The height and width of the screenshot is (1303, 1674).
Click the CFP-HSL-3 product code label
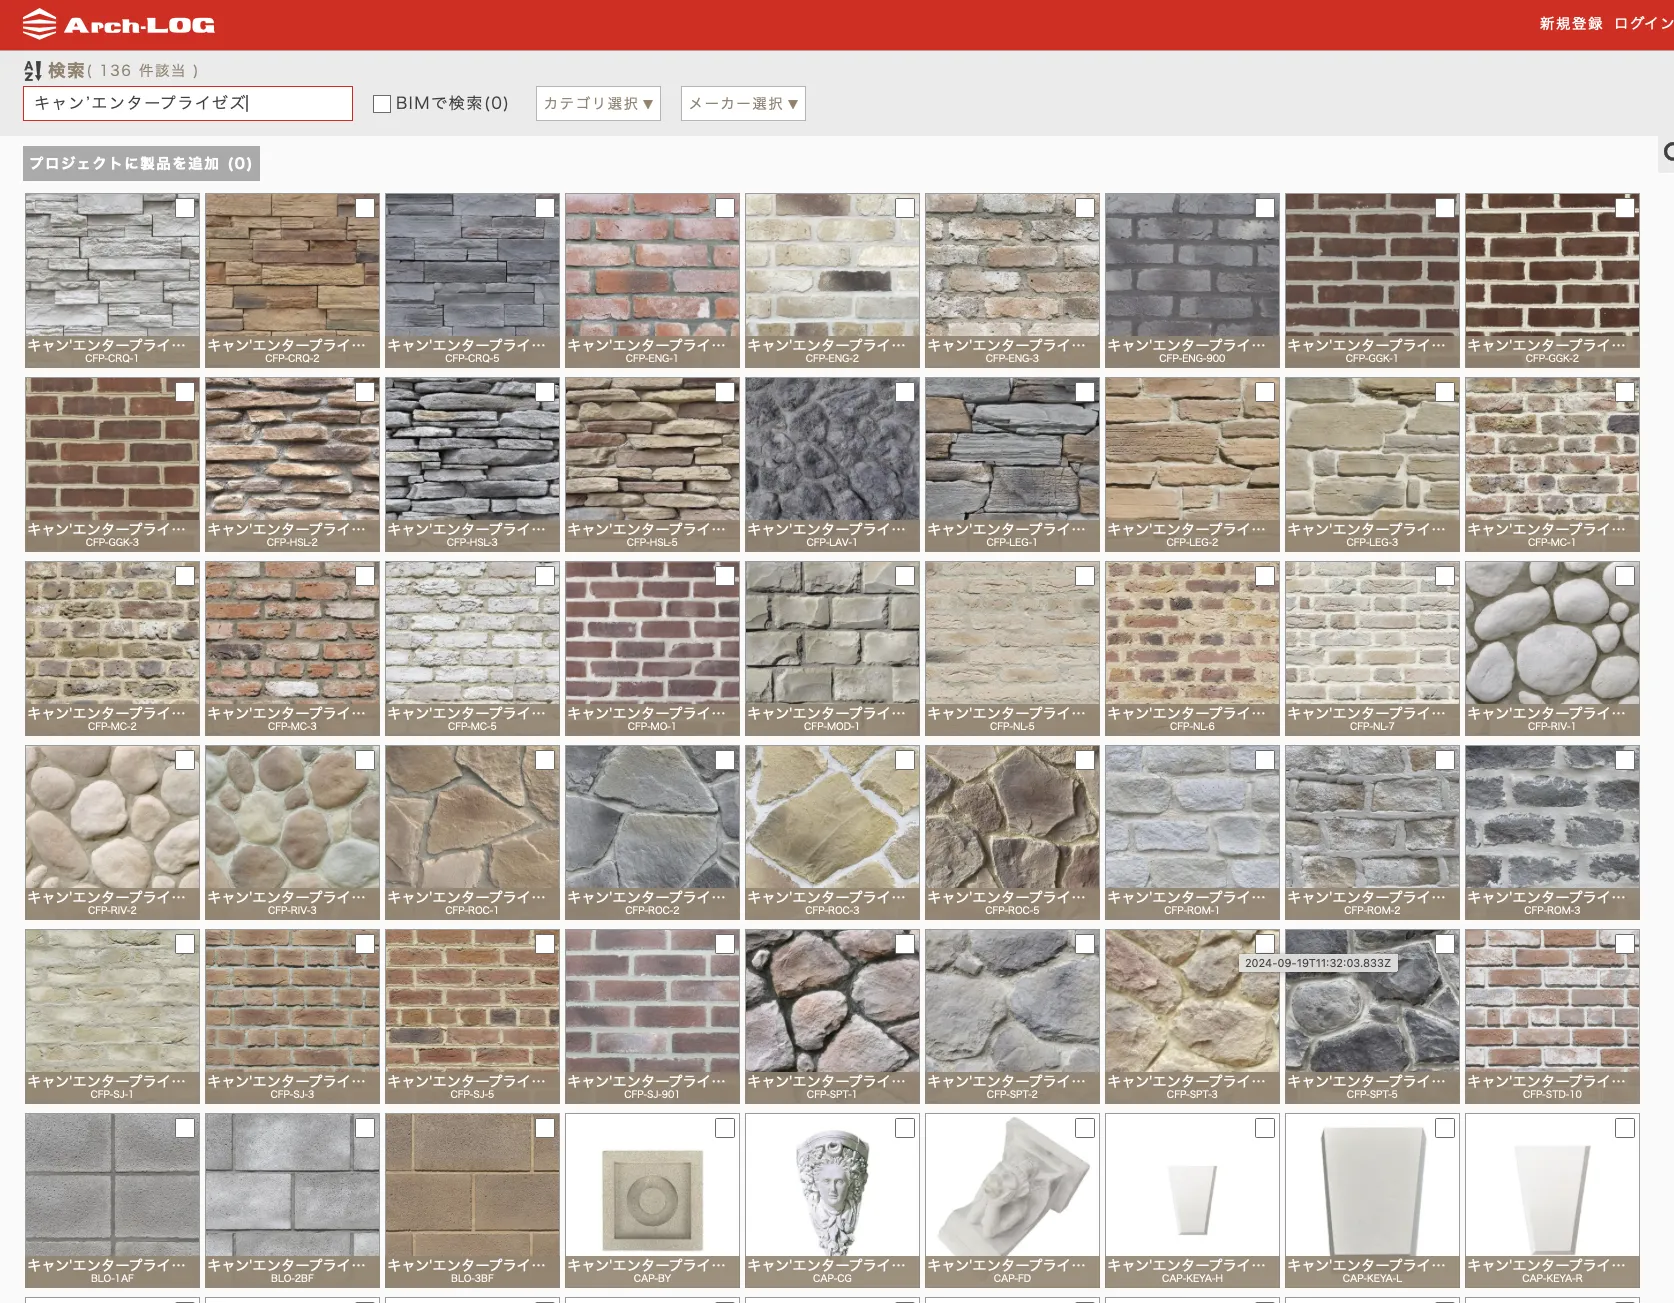[x=472, y=542]
